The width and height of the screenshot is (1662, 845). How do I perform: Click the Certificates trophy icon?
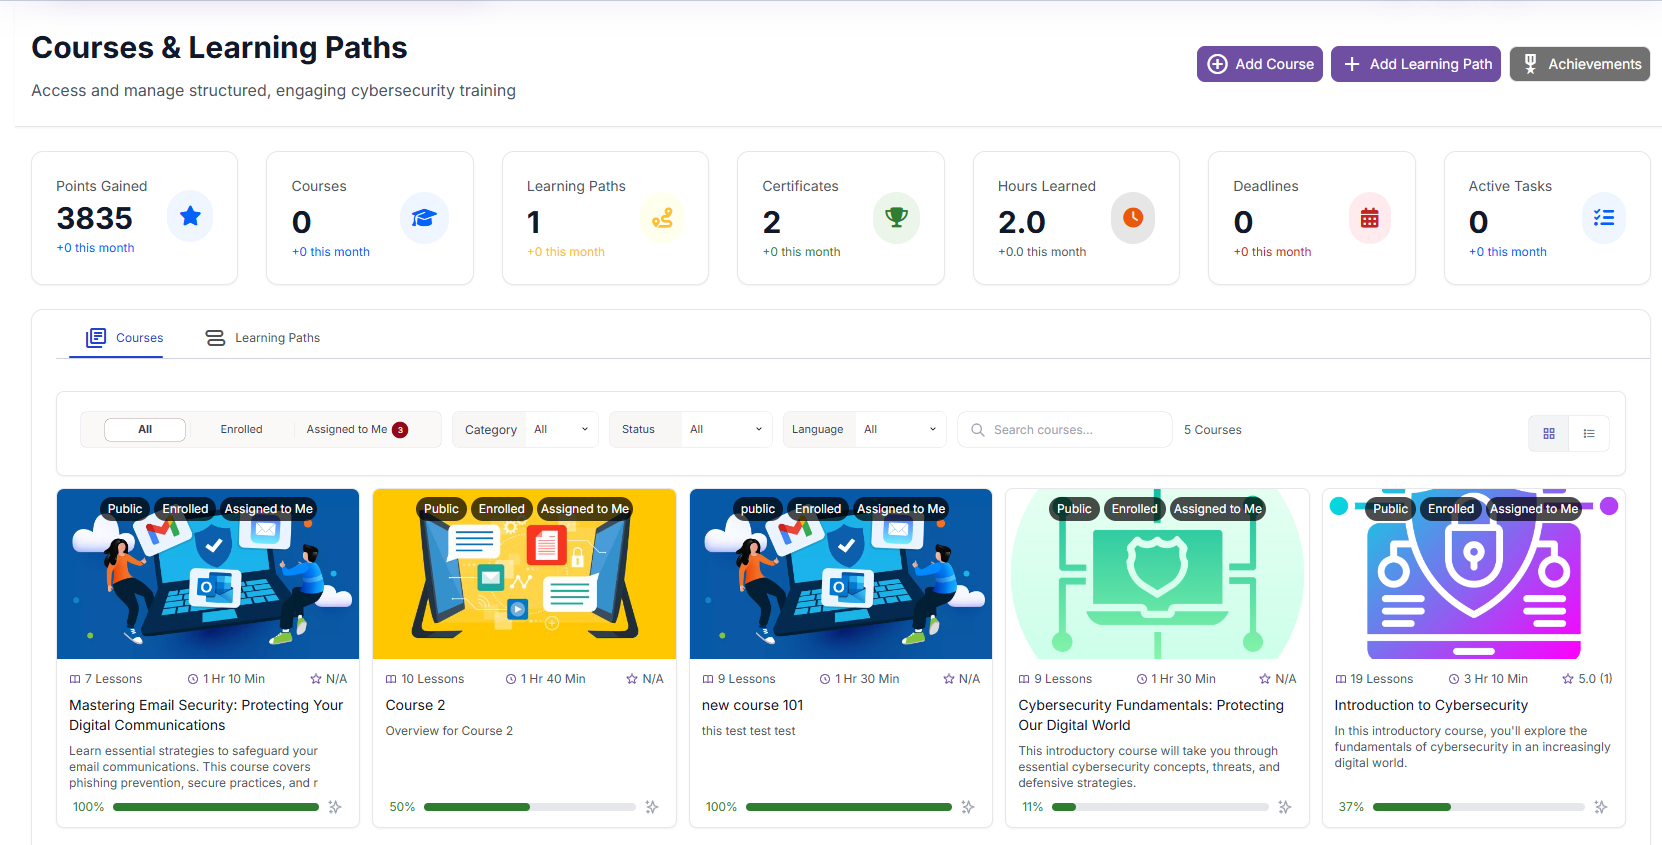(897, 218)
